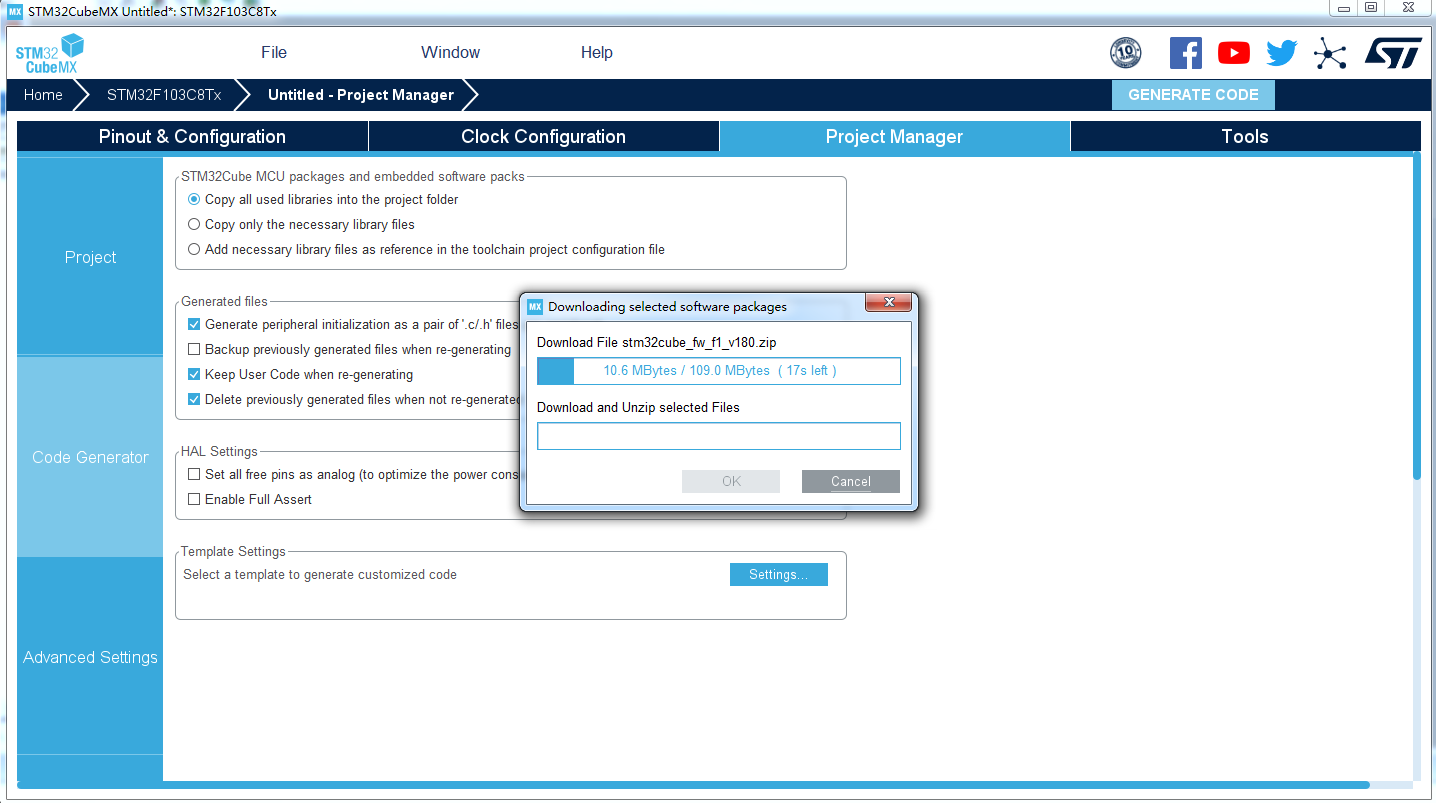1436x803 pixels.
Task: Open the YouTube icon link
Action: click(1234, 53)
